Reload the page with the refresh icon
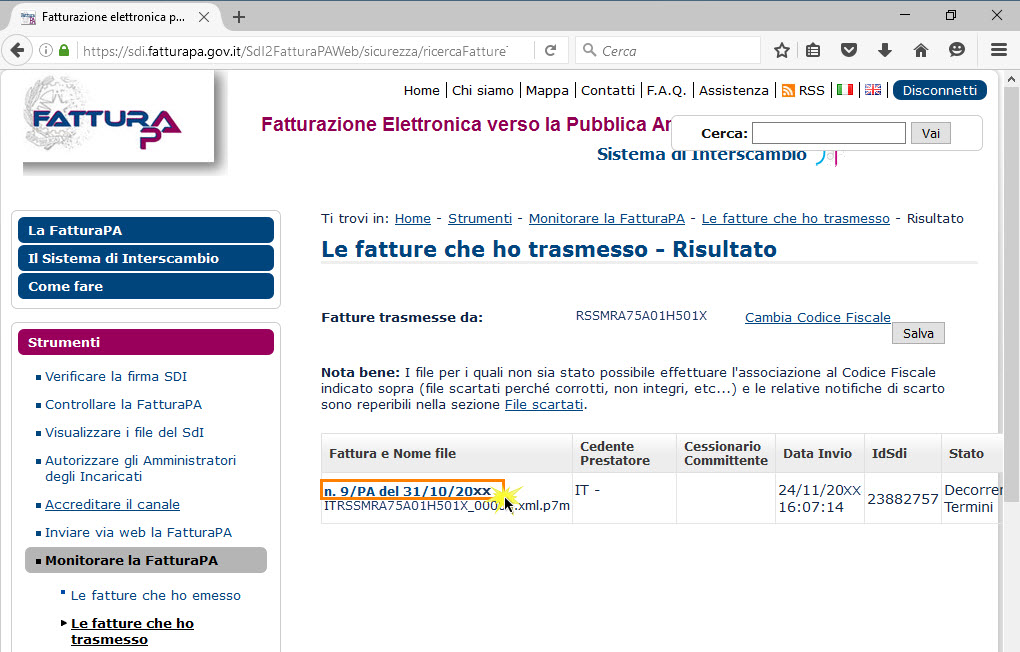The image size is (1020, 652). (550, 50)
